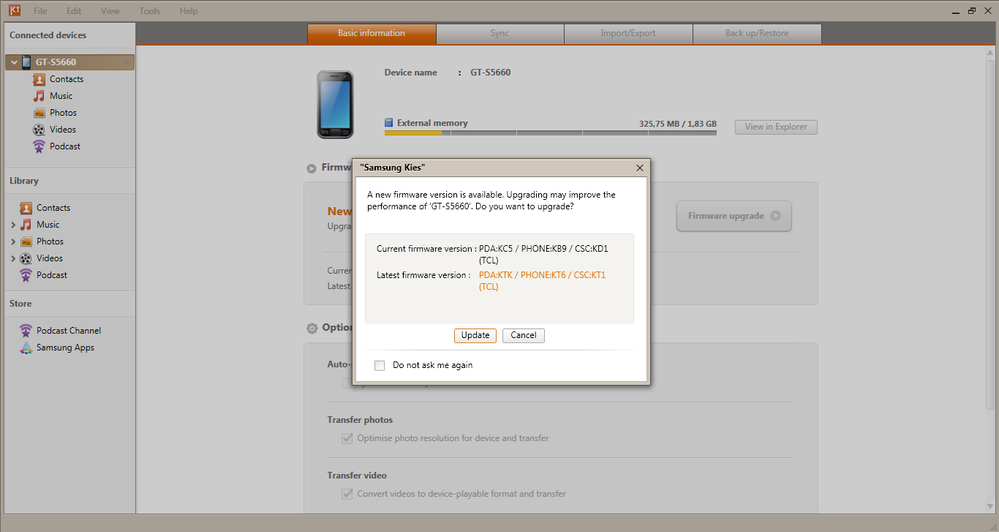Click the Device name GT-S5660 value
Viewport: 999px width, 532px height.
point(491,73)
